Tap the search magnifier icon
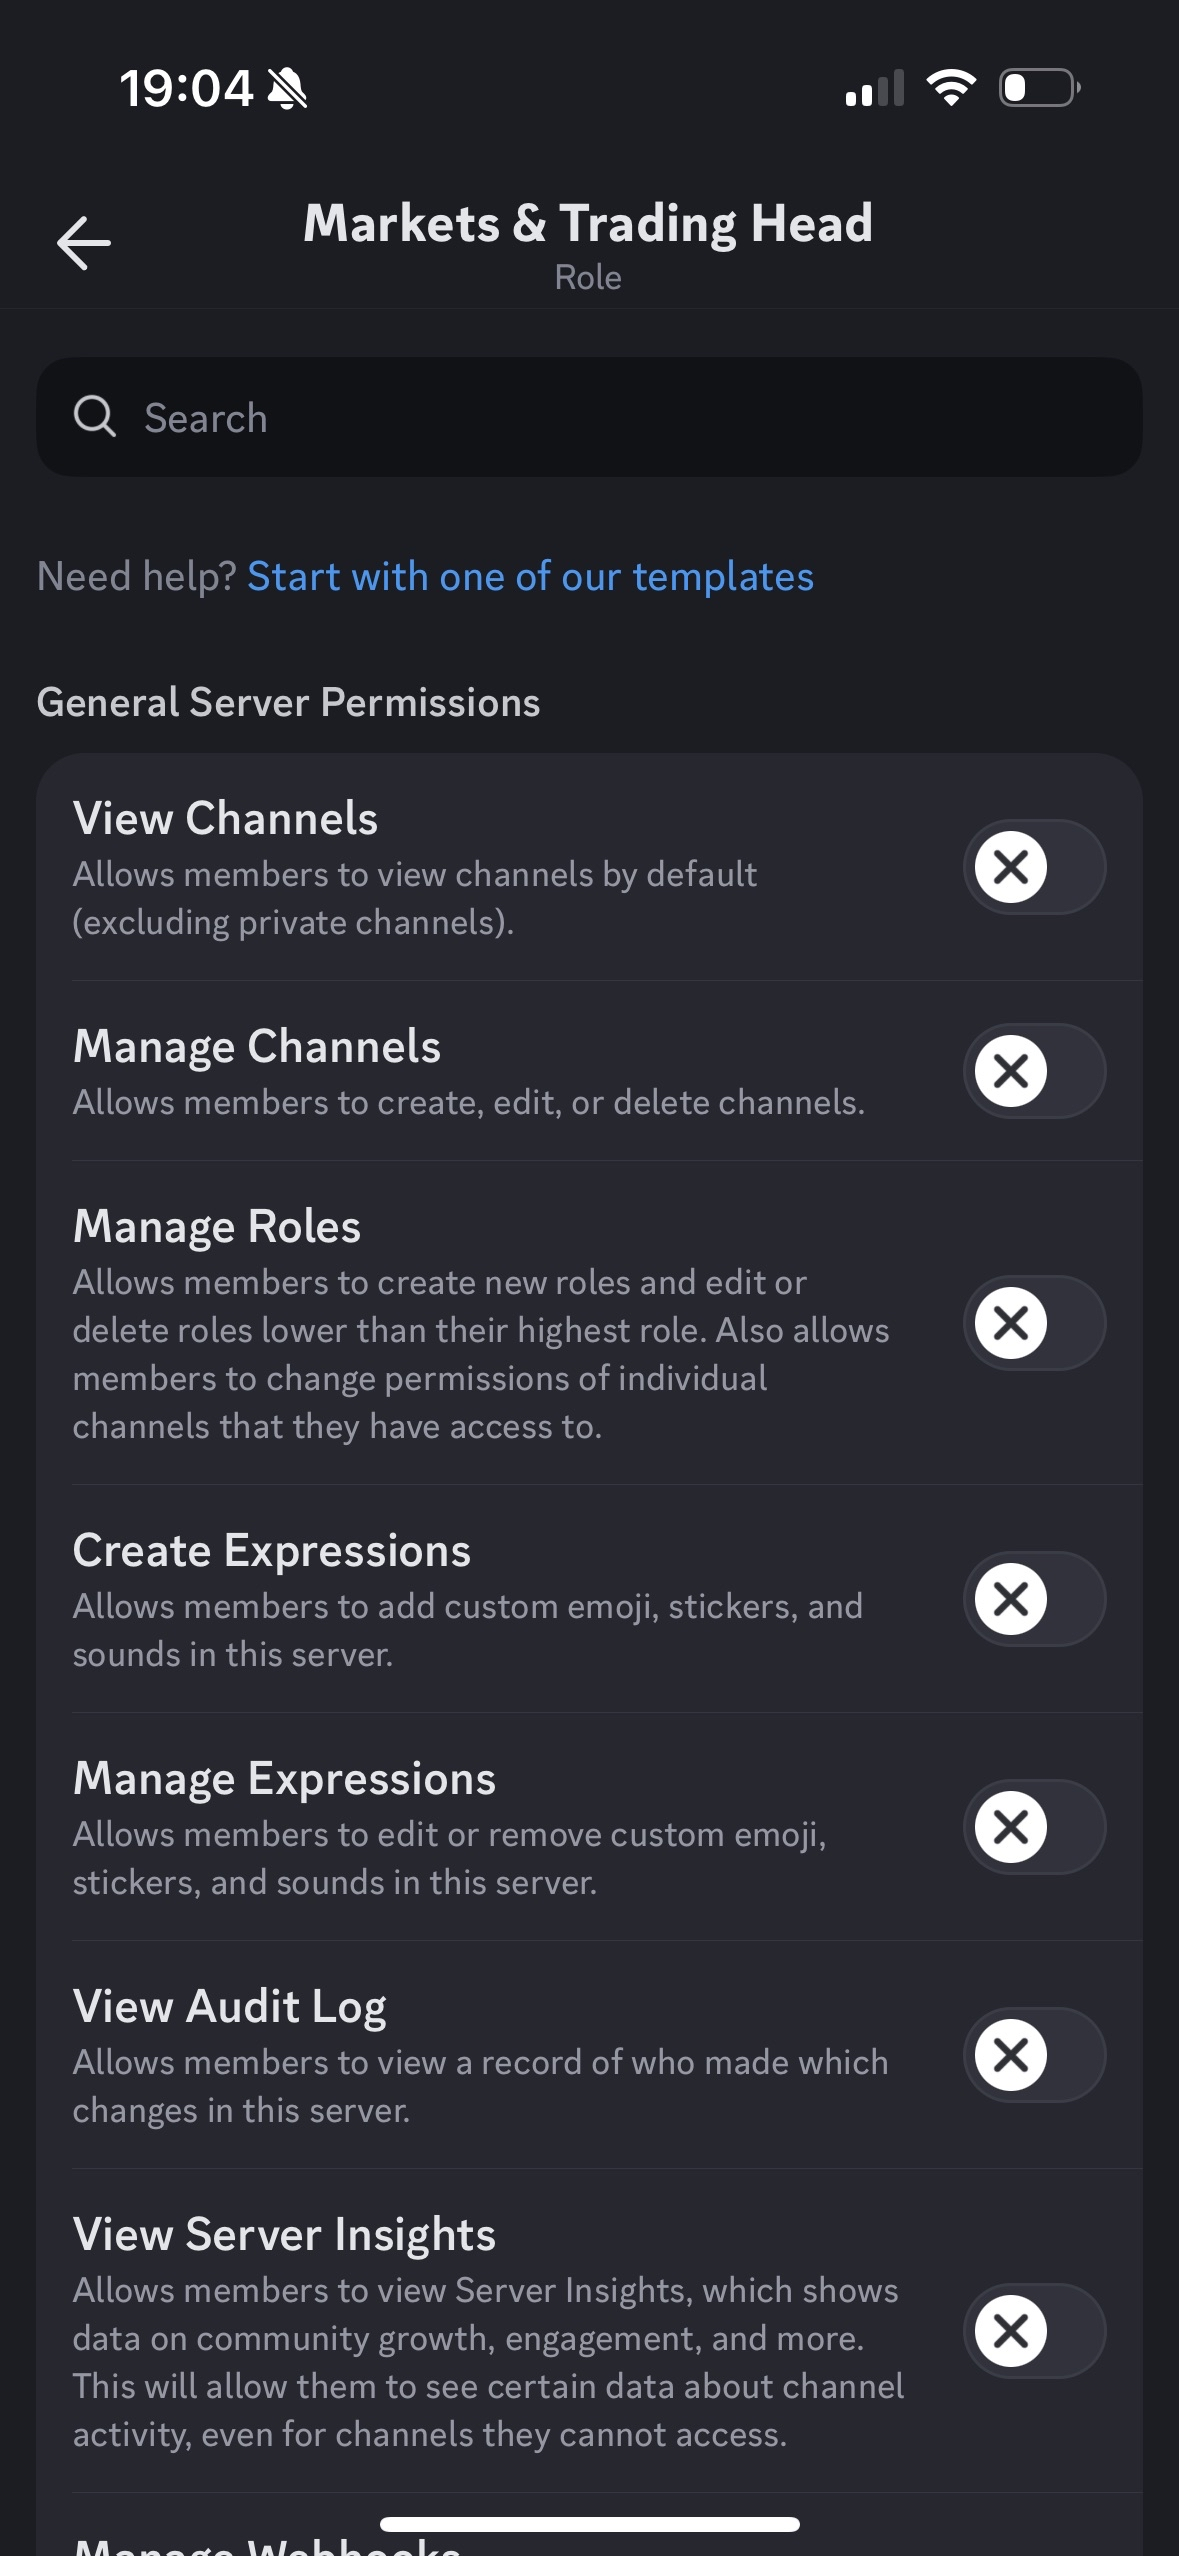Viewport: 1179px width, 2556px height. click(95, 417)
